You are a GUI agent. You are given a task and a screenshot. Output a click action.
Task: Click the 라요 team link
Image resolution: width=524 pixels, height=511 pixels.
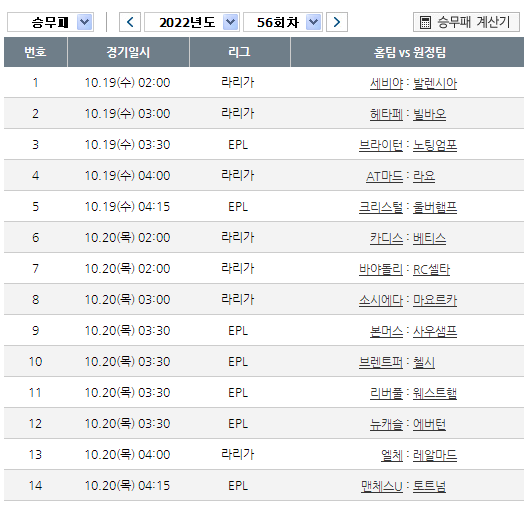point(424,176)
